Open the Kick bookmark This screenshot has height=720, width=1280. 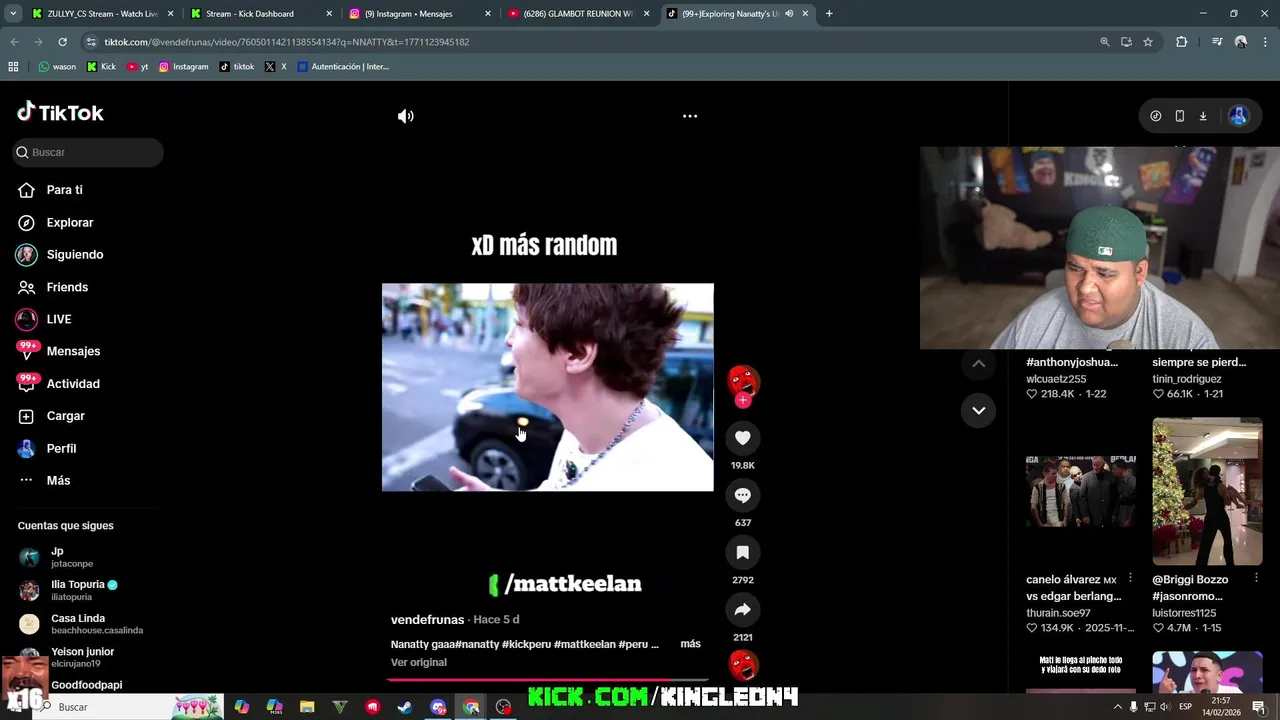pyautogui.click(x=101, y=67)
